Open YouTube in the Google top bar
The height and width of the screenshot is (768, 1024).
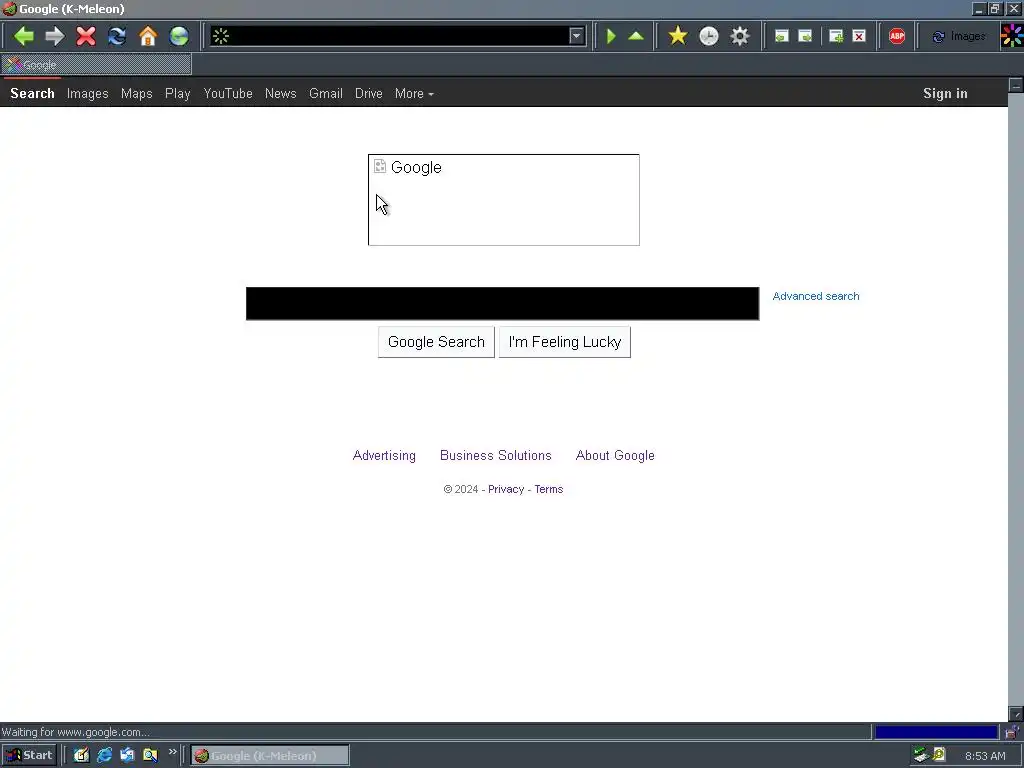pos(228,93)
